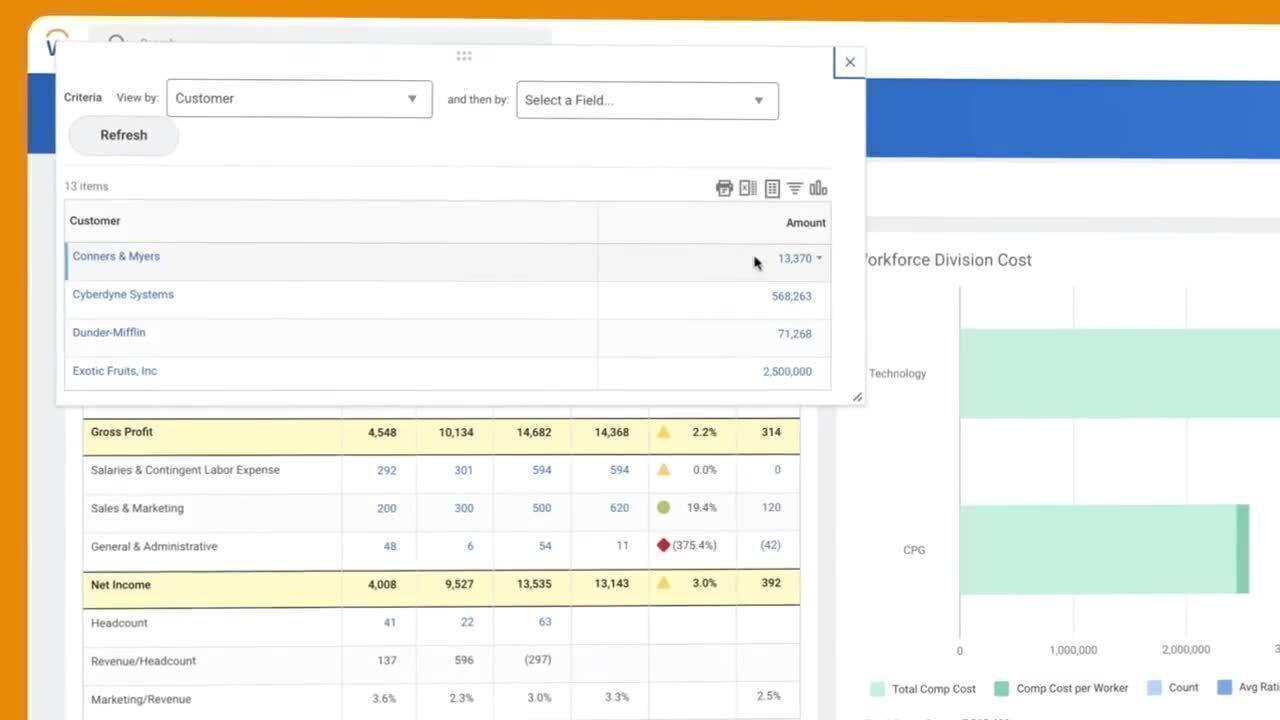Click the Amount column header
1280x720 pixels.
pos(805,223)
